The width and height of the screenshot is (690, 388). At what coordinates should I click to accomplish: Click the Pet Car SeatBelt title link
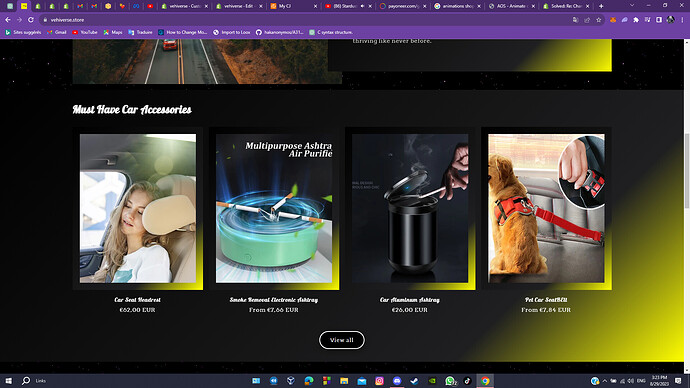(546, 300)
